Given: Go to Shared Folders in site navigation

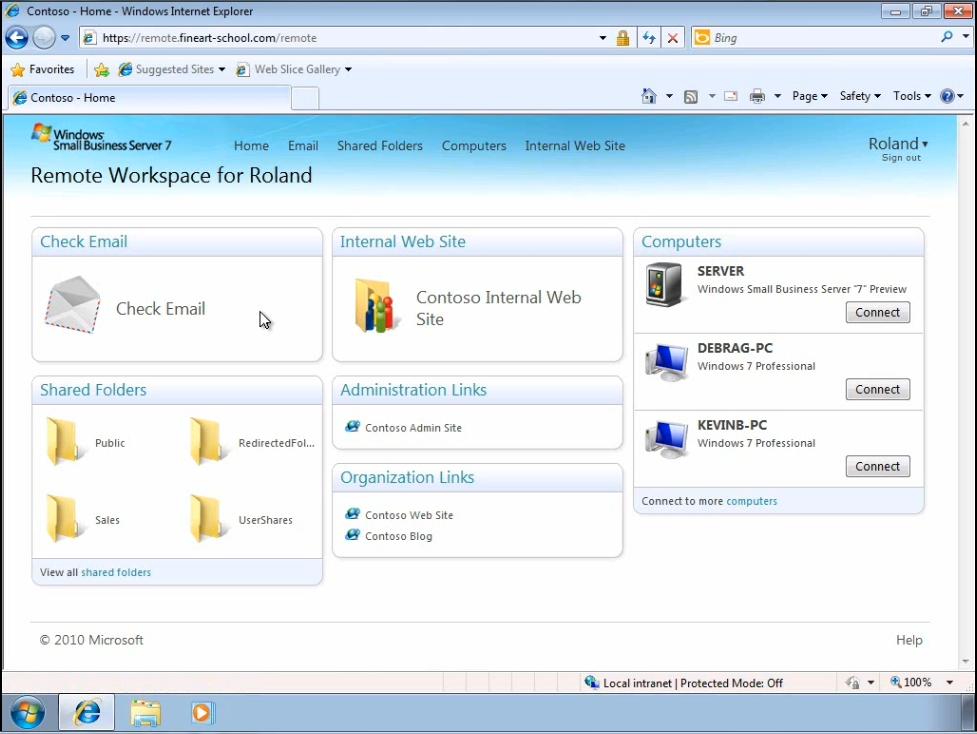Looking at the screenshot, I should click(x=379, y=146).
